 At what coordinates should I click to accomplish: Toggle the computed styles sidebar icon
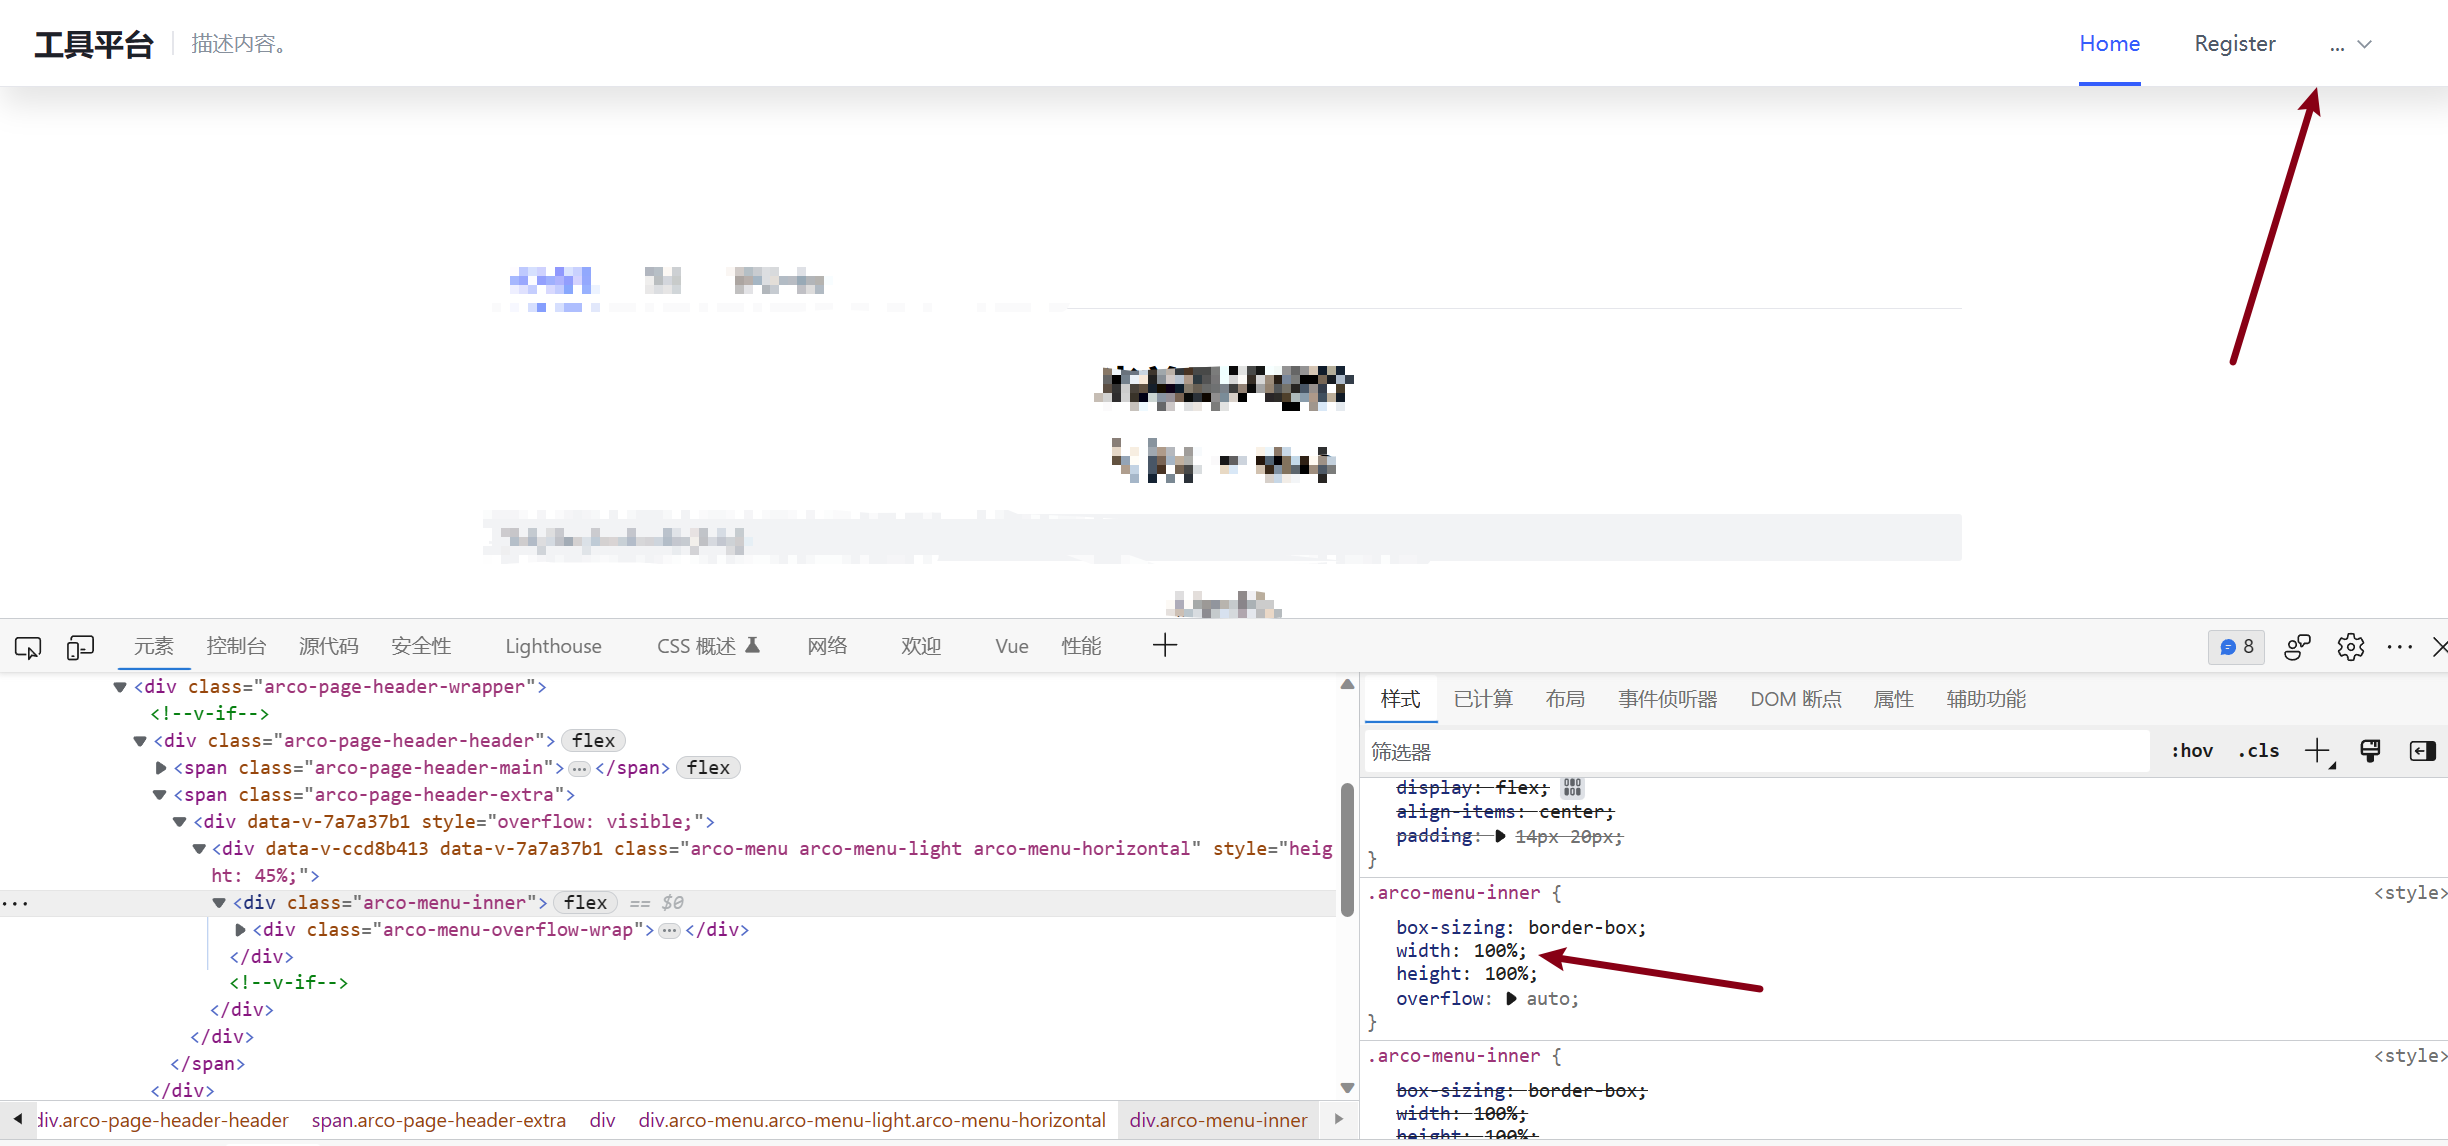click(2423, 751)
